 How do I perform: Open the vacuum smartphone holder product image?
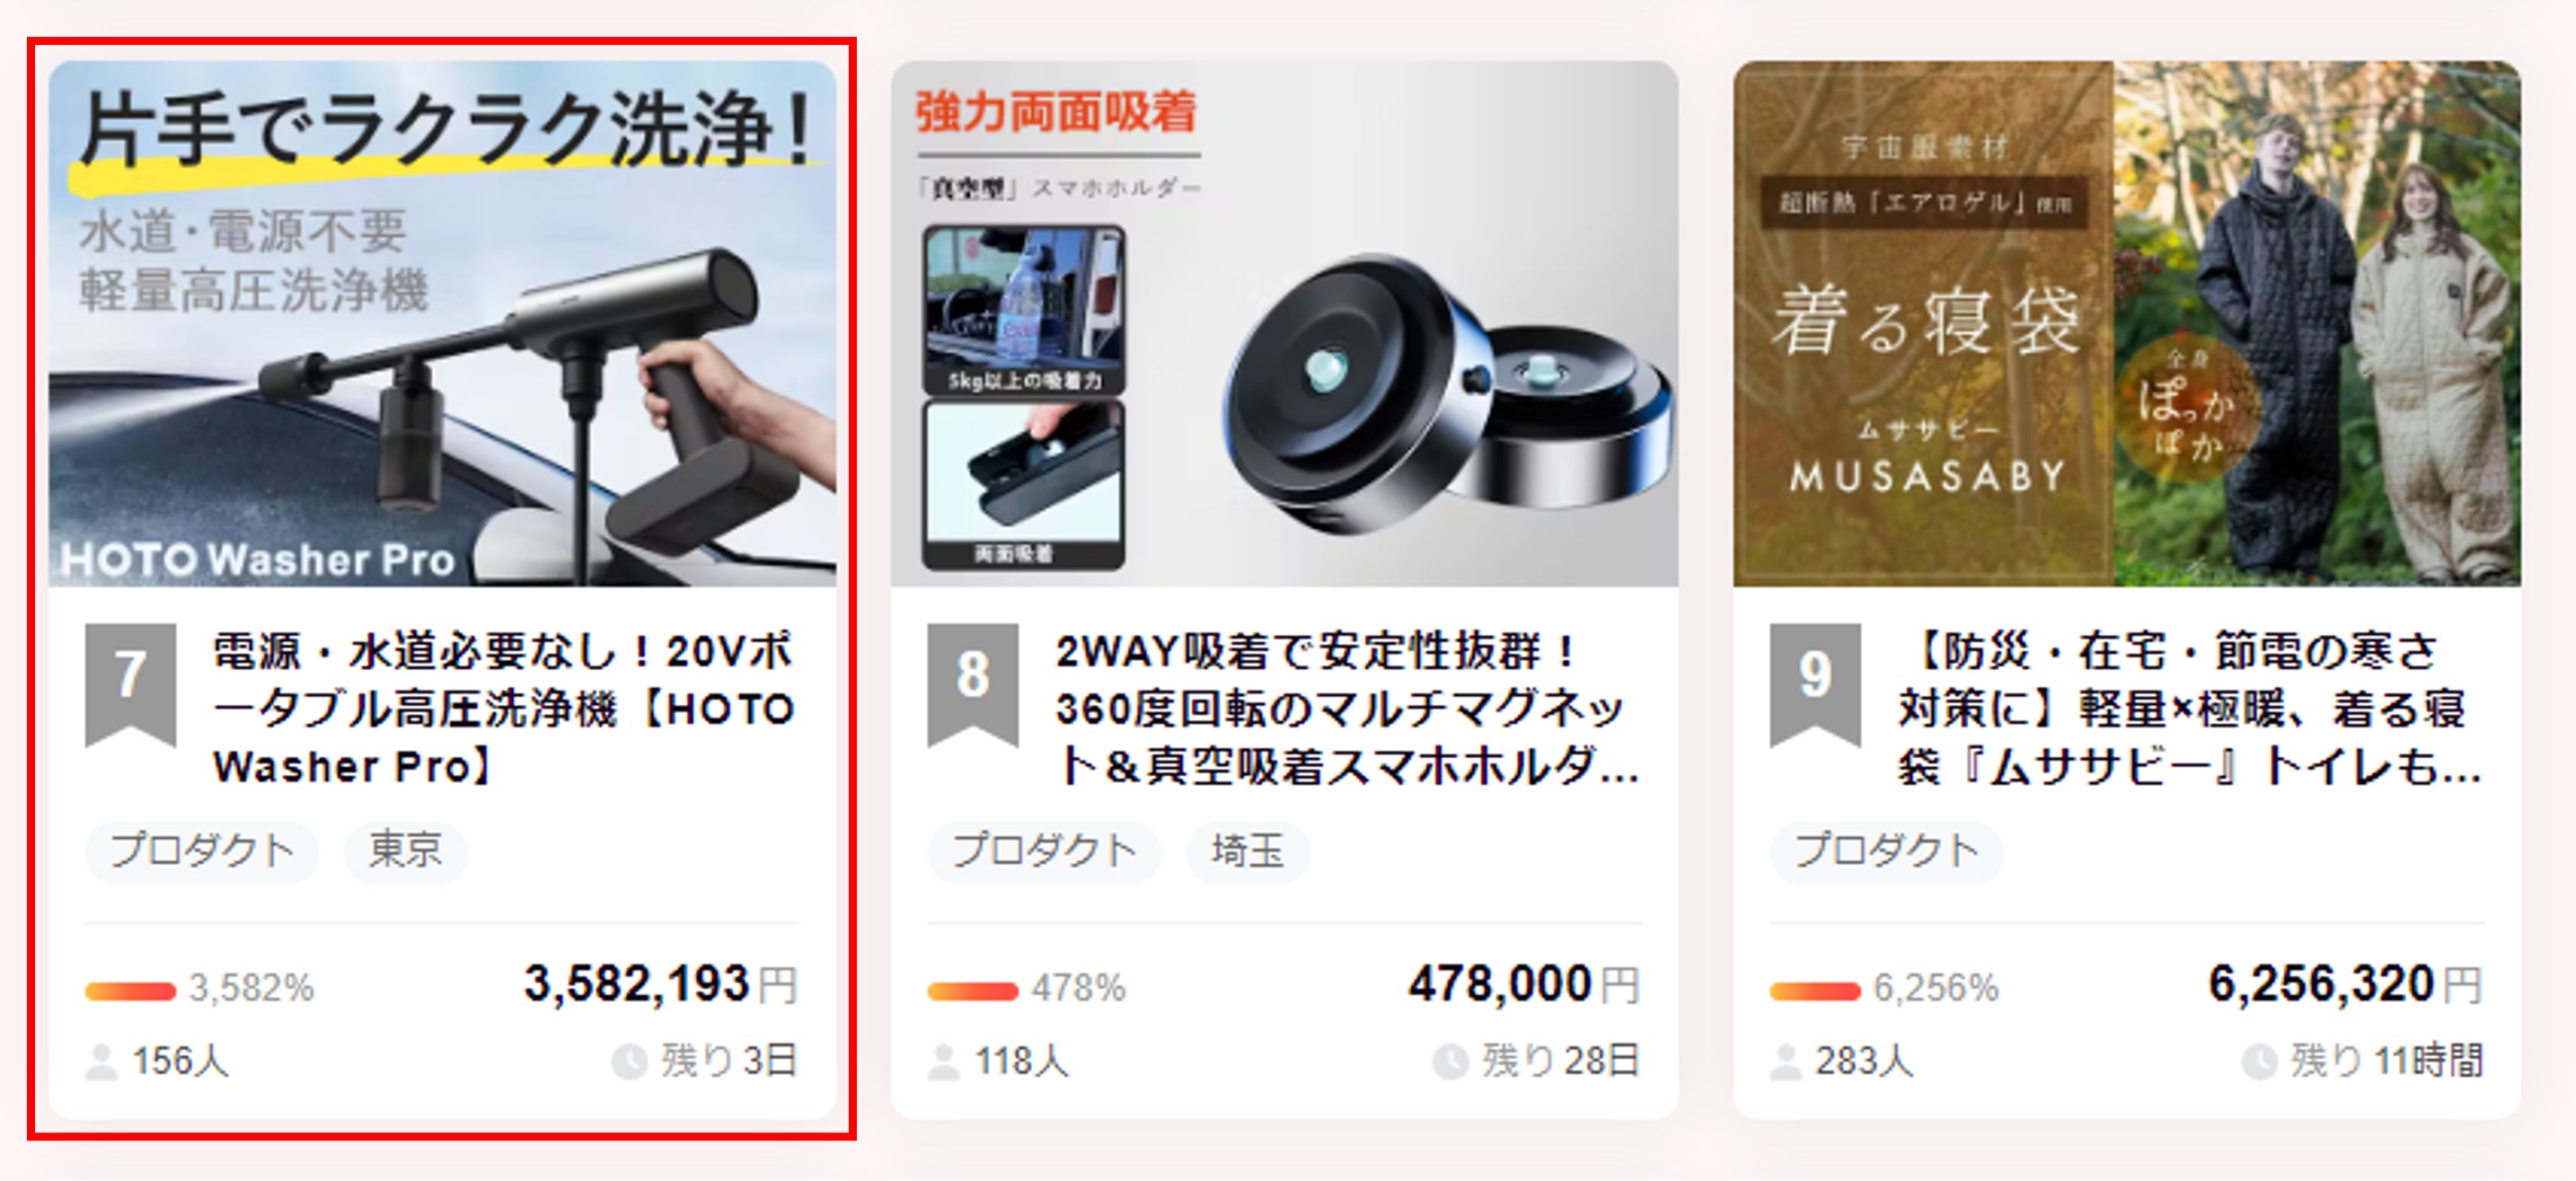coord(1284,323)
